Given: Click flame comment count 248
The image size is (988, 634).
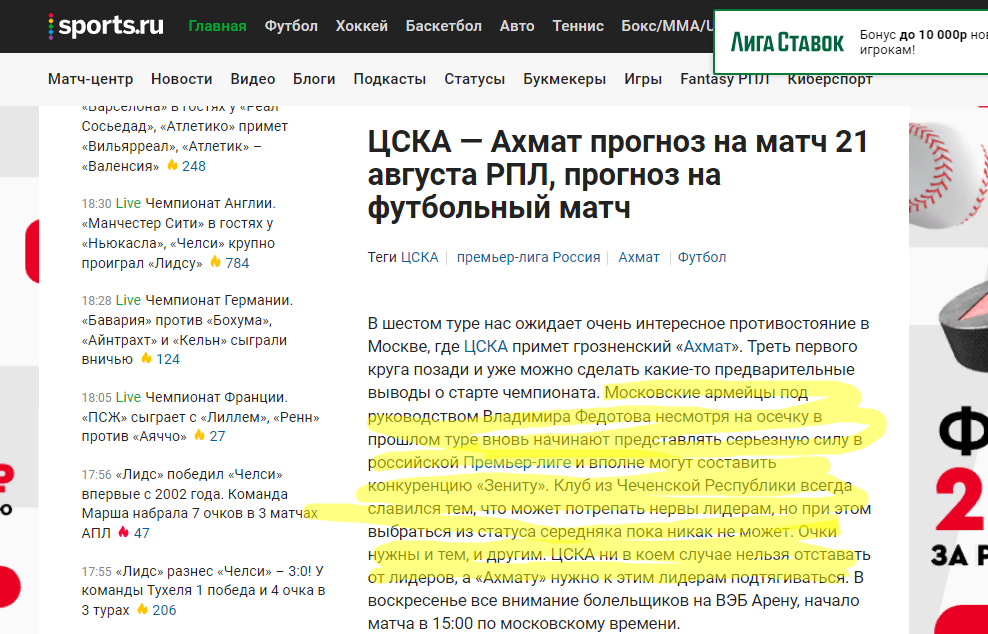Looking at the screenshot, I should coord(187,166).
